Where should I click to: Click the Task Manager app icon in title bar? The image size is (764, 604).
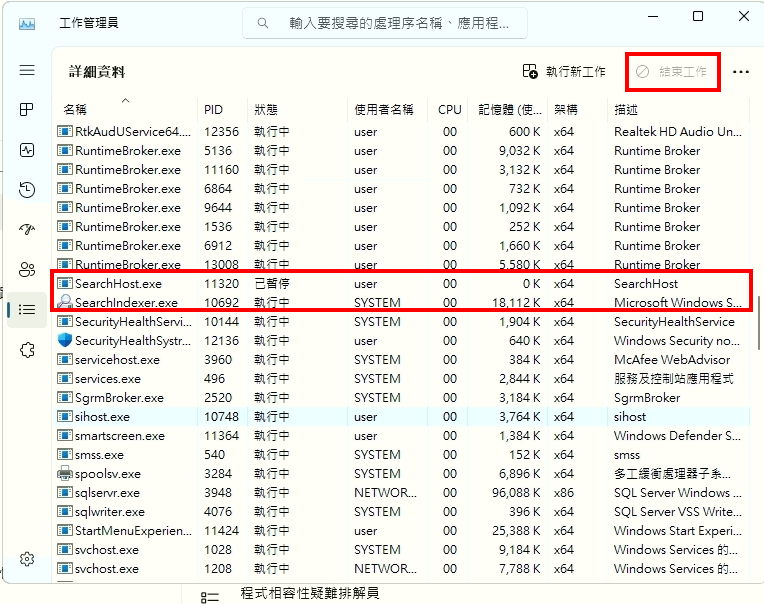click(x=27, y=23)
